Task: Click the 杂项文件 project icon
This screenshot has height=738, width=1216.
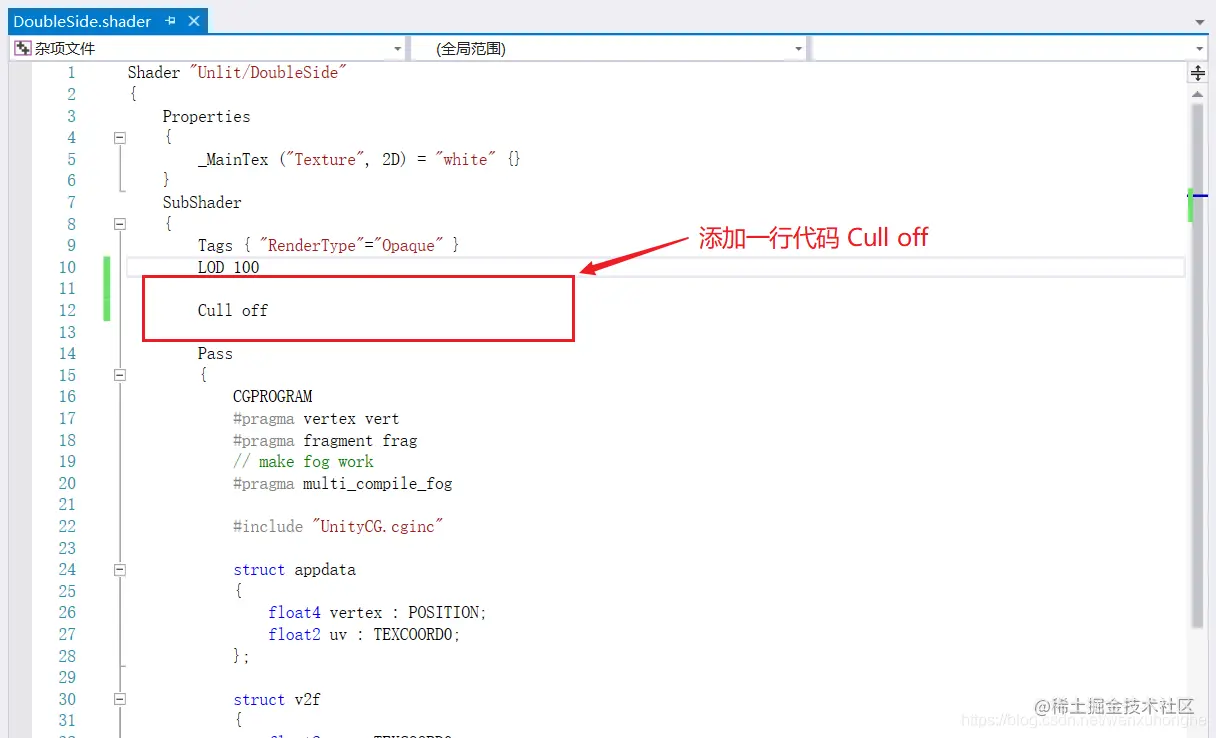Action: click(22, 48)
